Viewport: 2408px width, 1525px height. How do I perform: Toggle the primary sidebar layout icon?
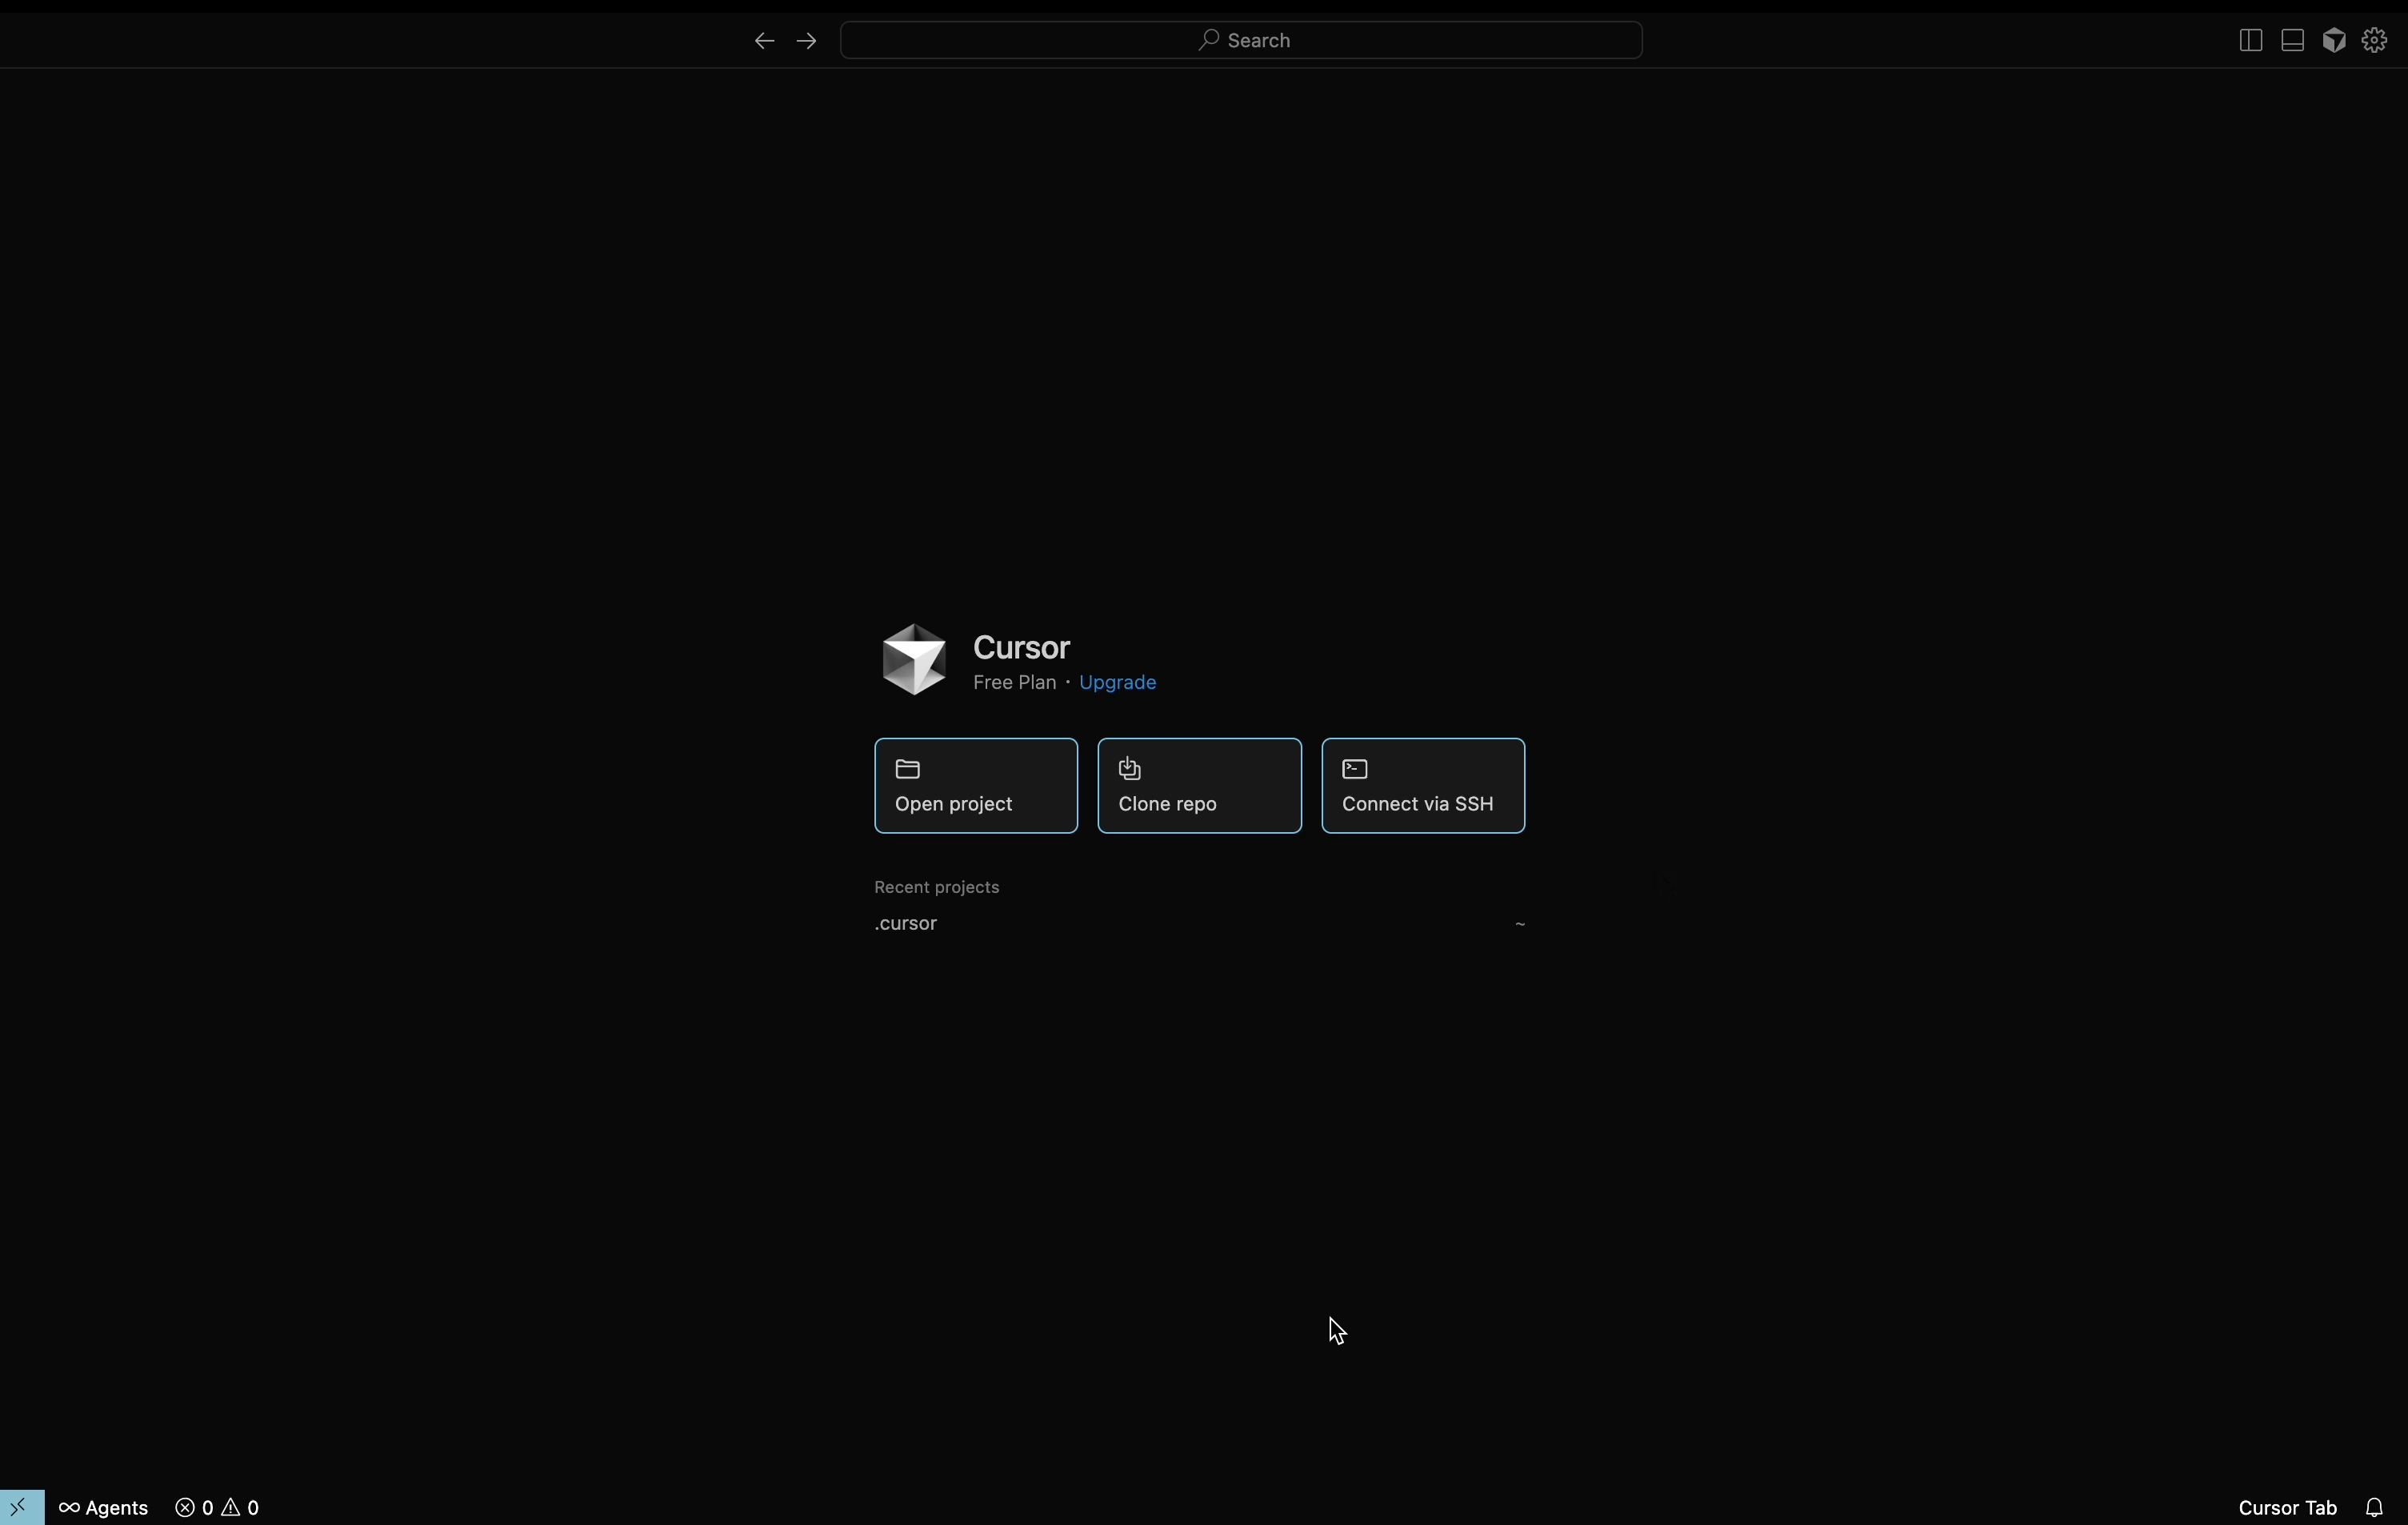tap(2250, 40)
